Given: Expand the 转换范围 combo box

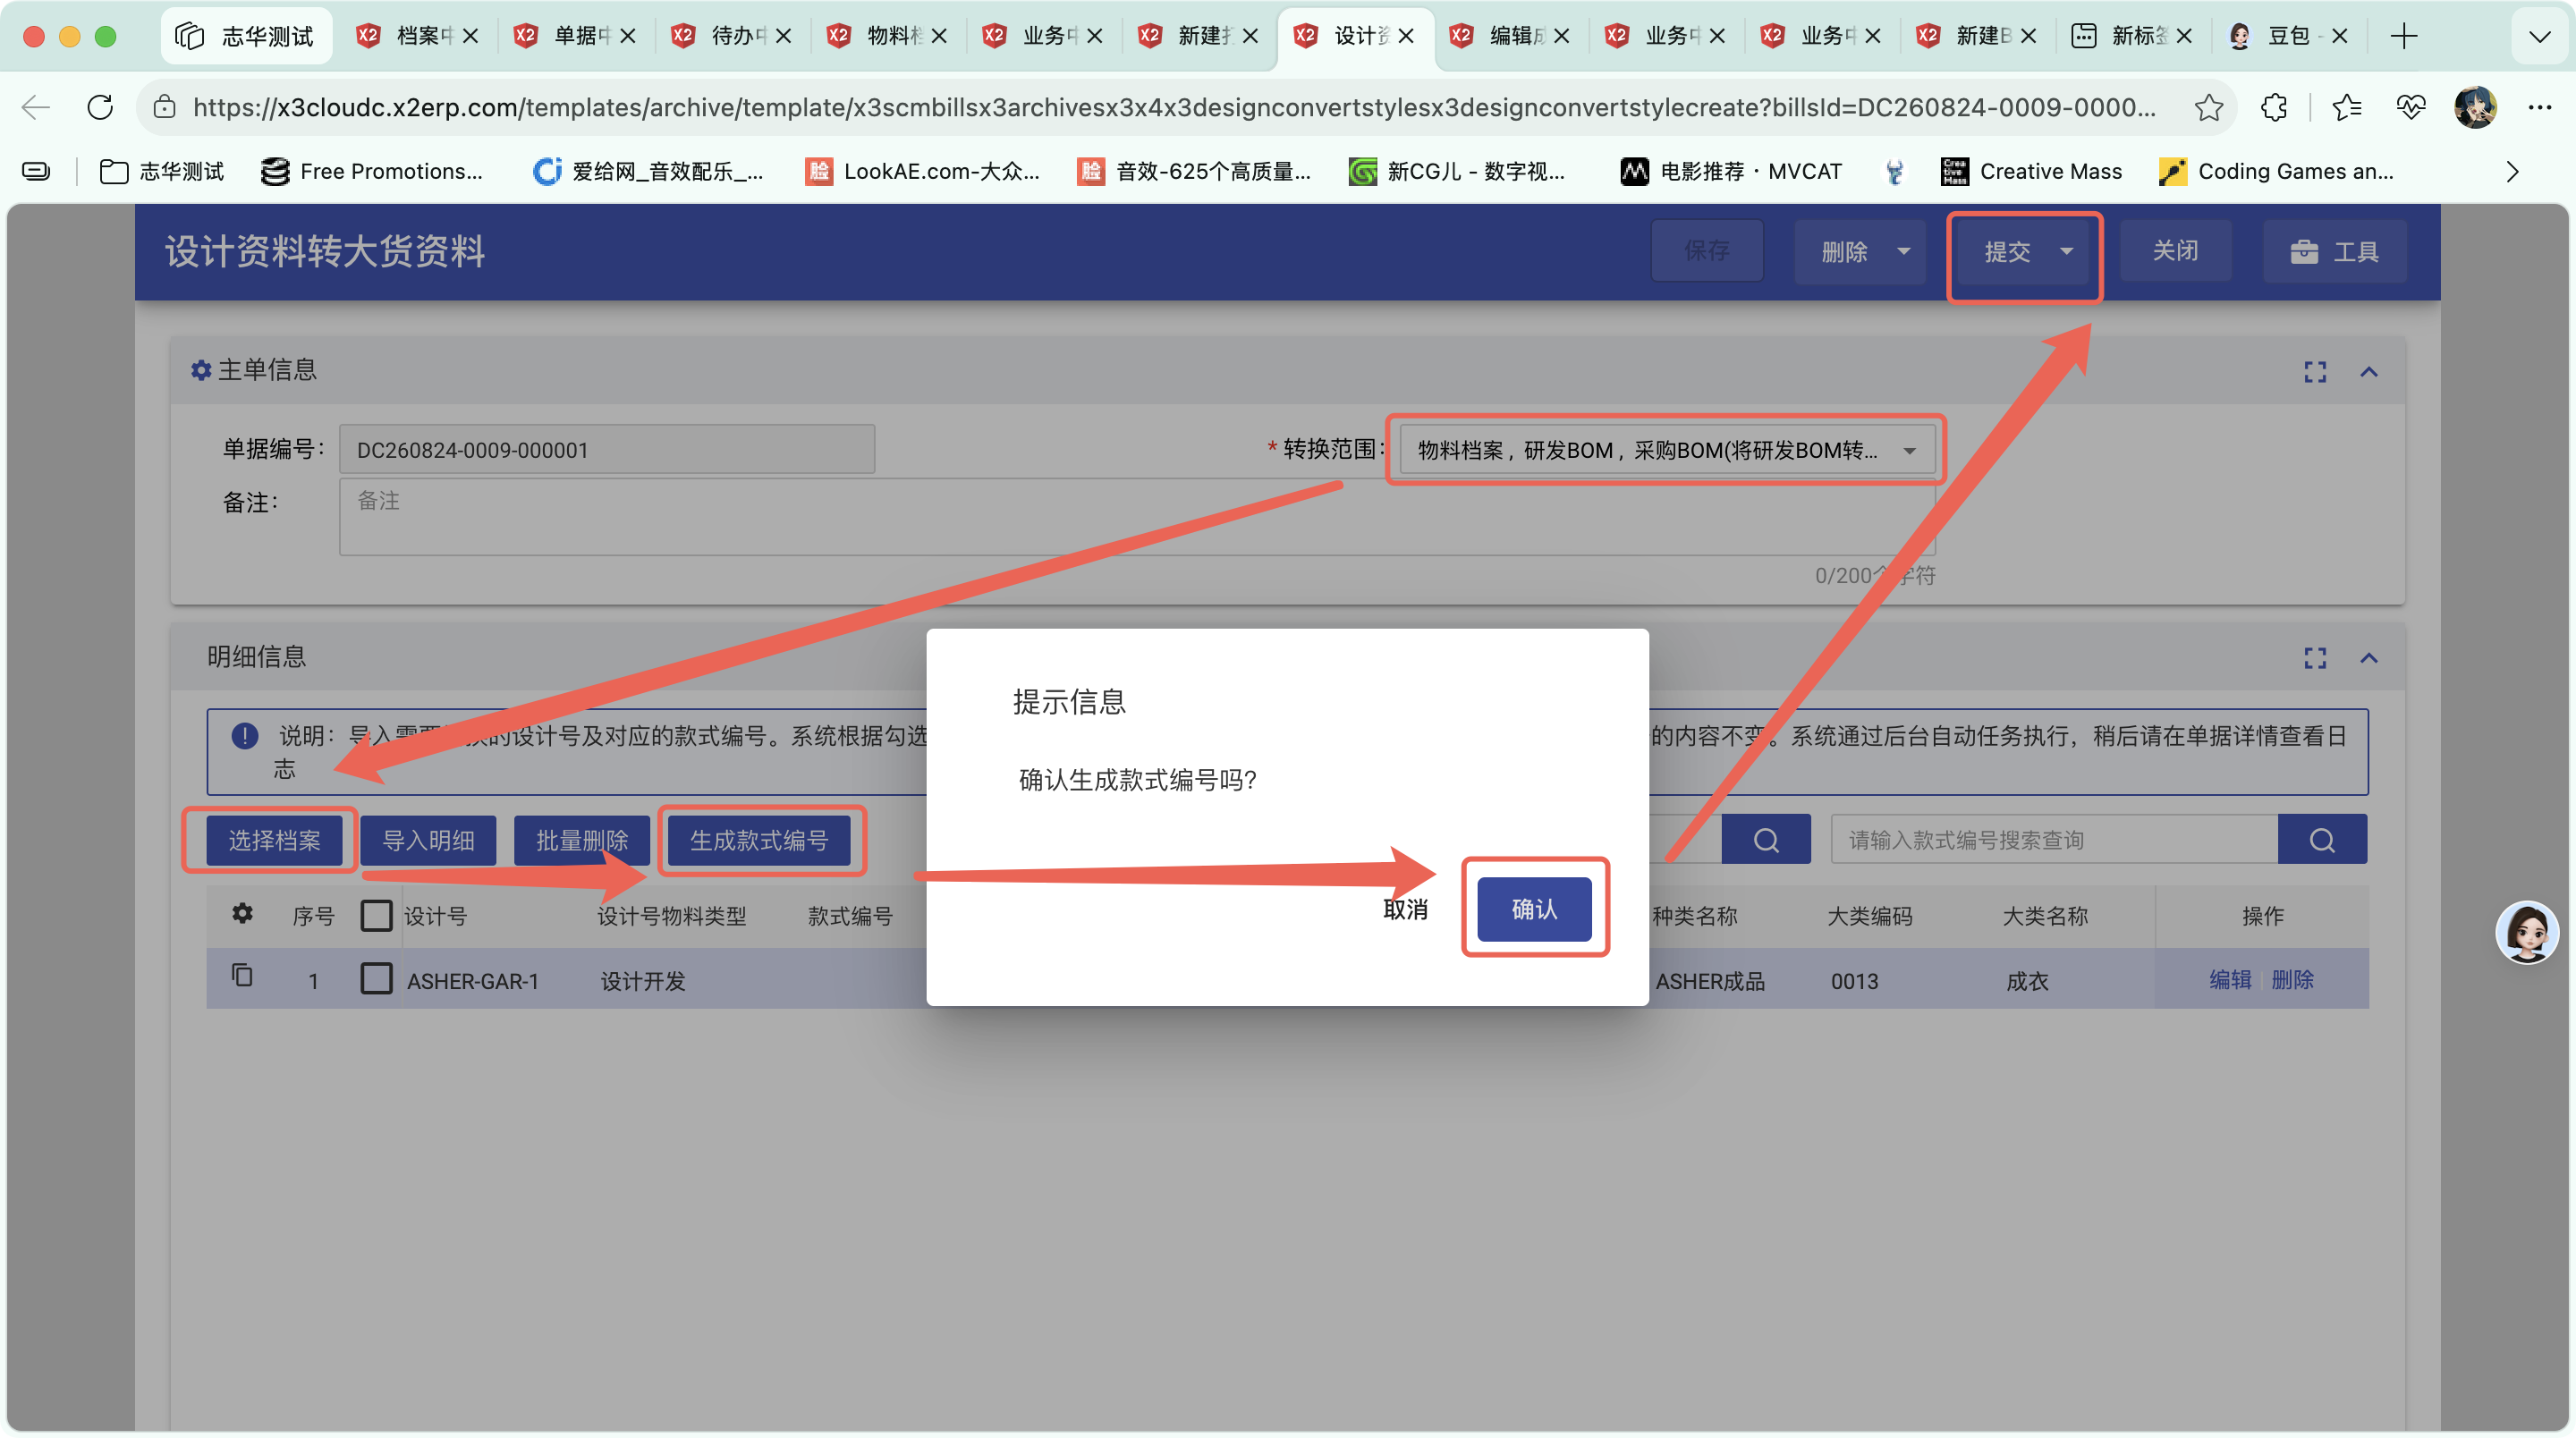Looking at the screenshot, I should (1666, 450).
